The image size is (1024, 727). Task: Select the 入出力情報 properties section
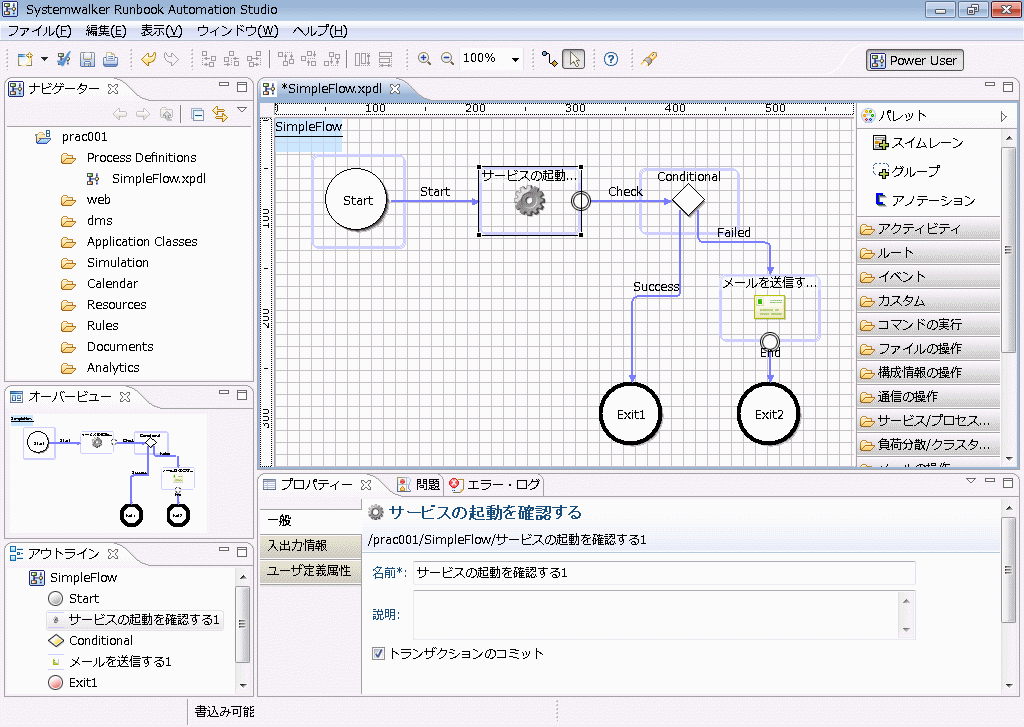310,545
